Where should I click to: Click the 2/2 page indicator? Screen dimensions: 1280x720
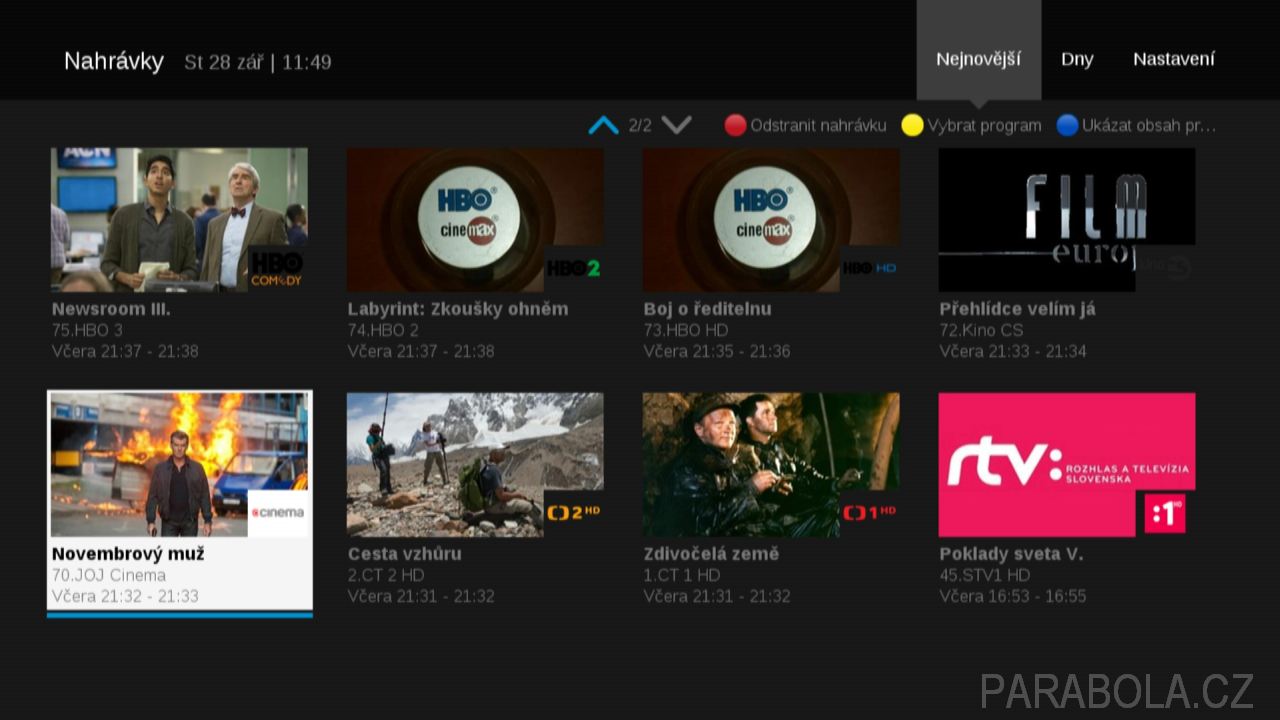point(640,126)
